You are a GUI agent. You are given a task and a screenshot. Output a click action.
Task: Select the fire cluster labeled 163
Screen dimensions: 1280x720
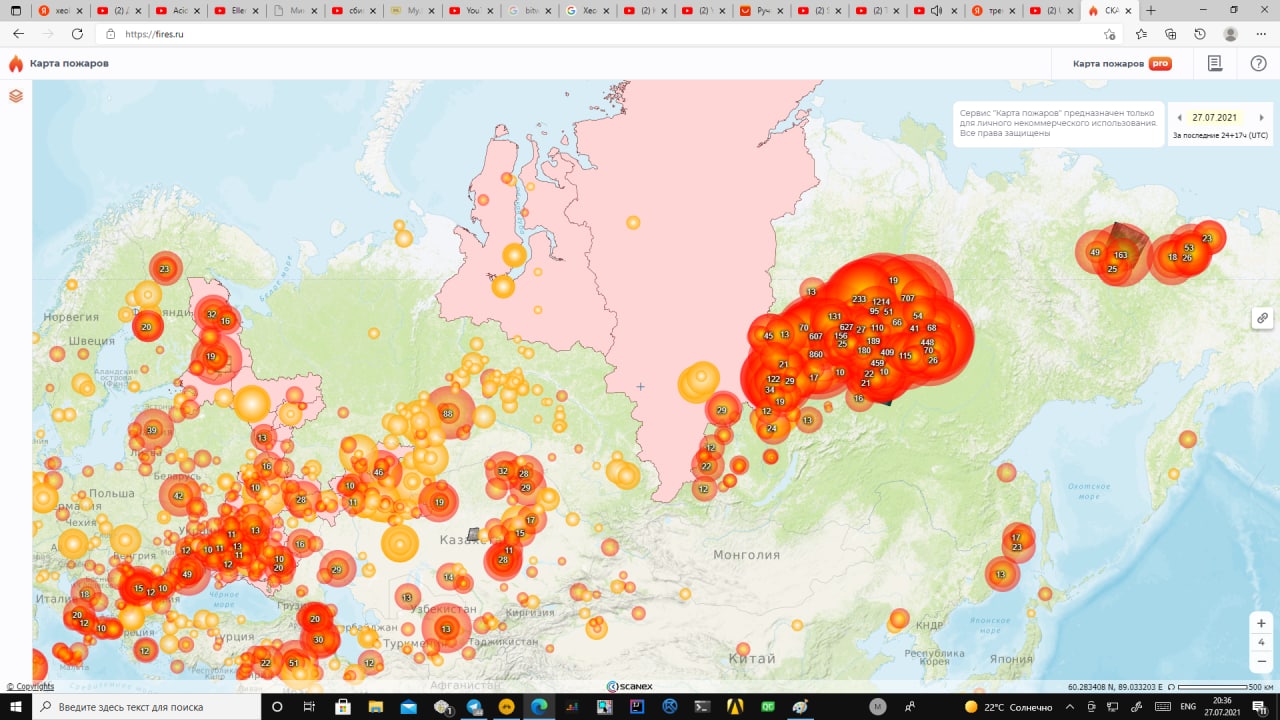click(1120, 255)
